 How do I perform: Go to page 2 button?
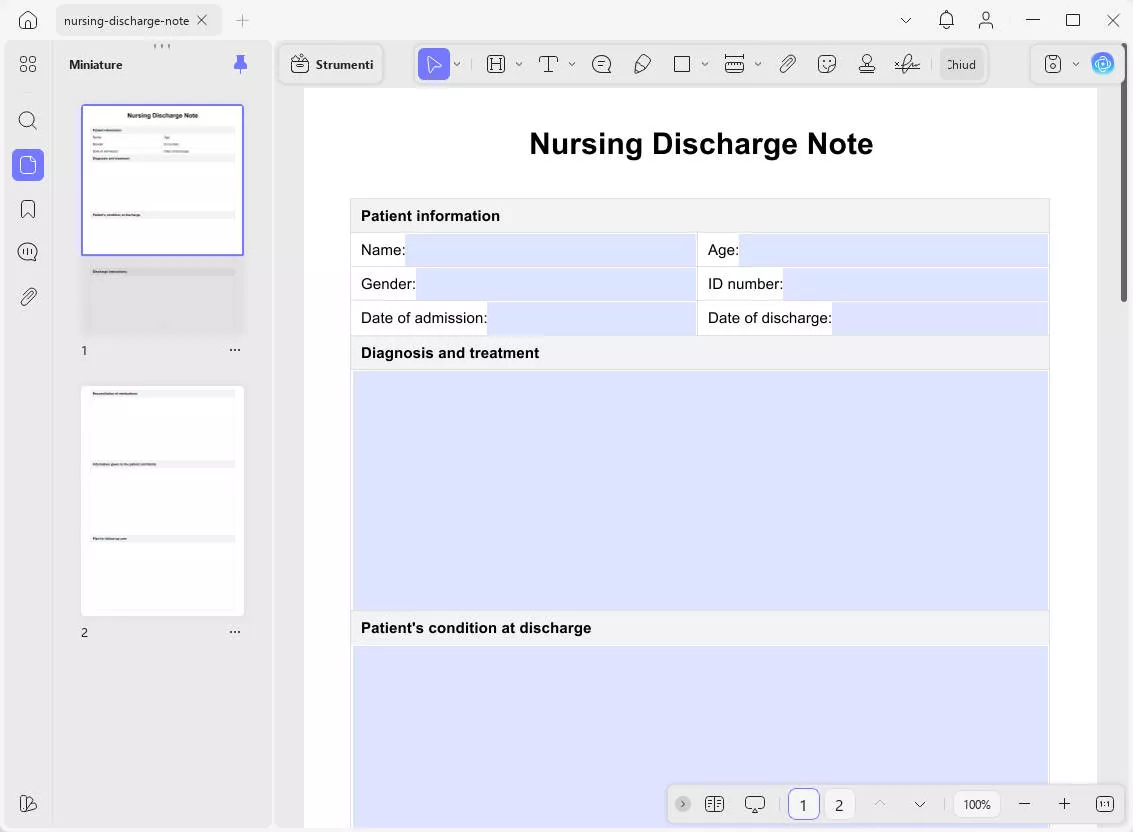pos(839,805)
